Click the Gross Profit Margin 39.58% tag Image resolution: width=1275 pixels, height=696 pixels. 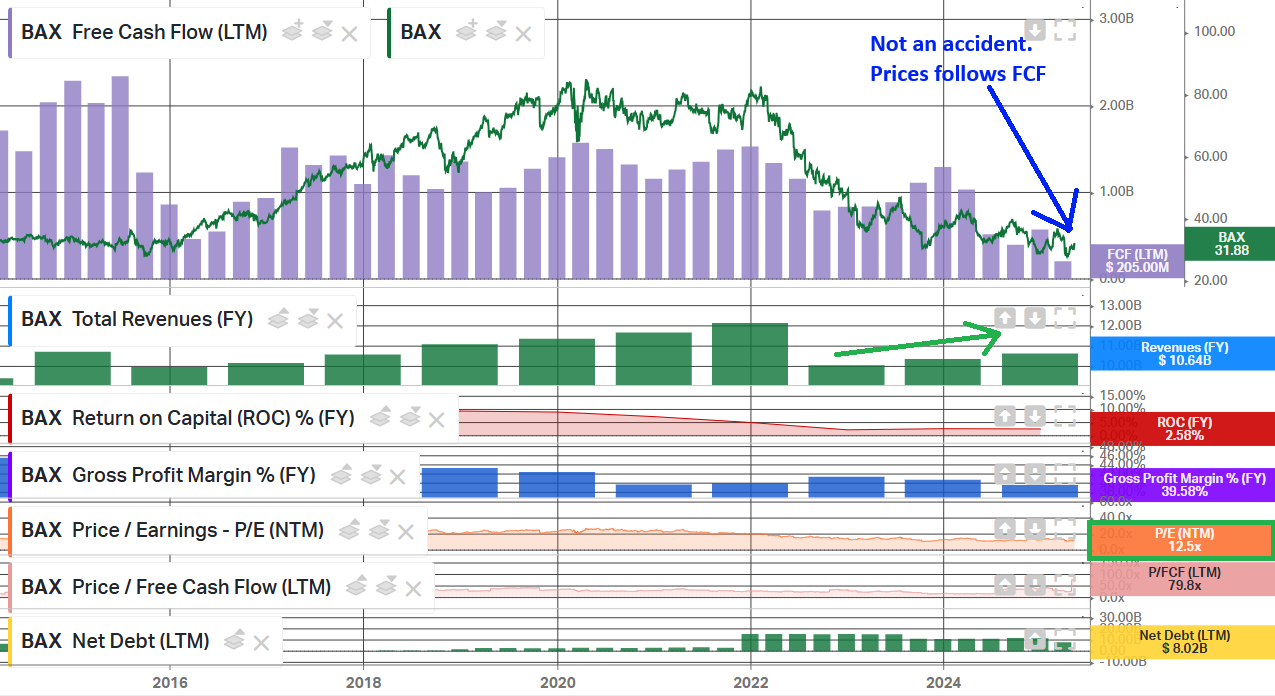pos(1183,485)
